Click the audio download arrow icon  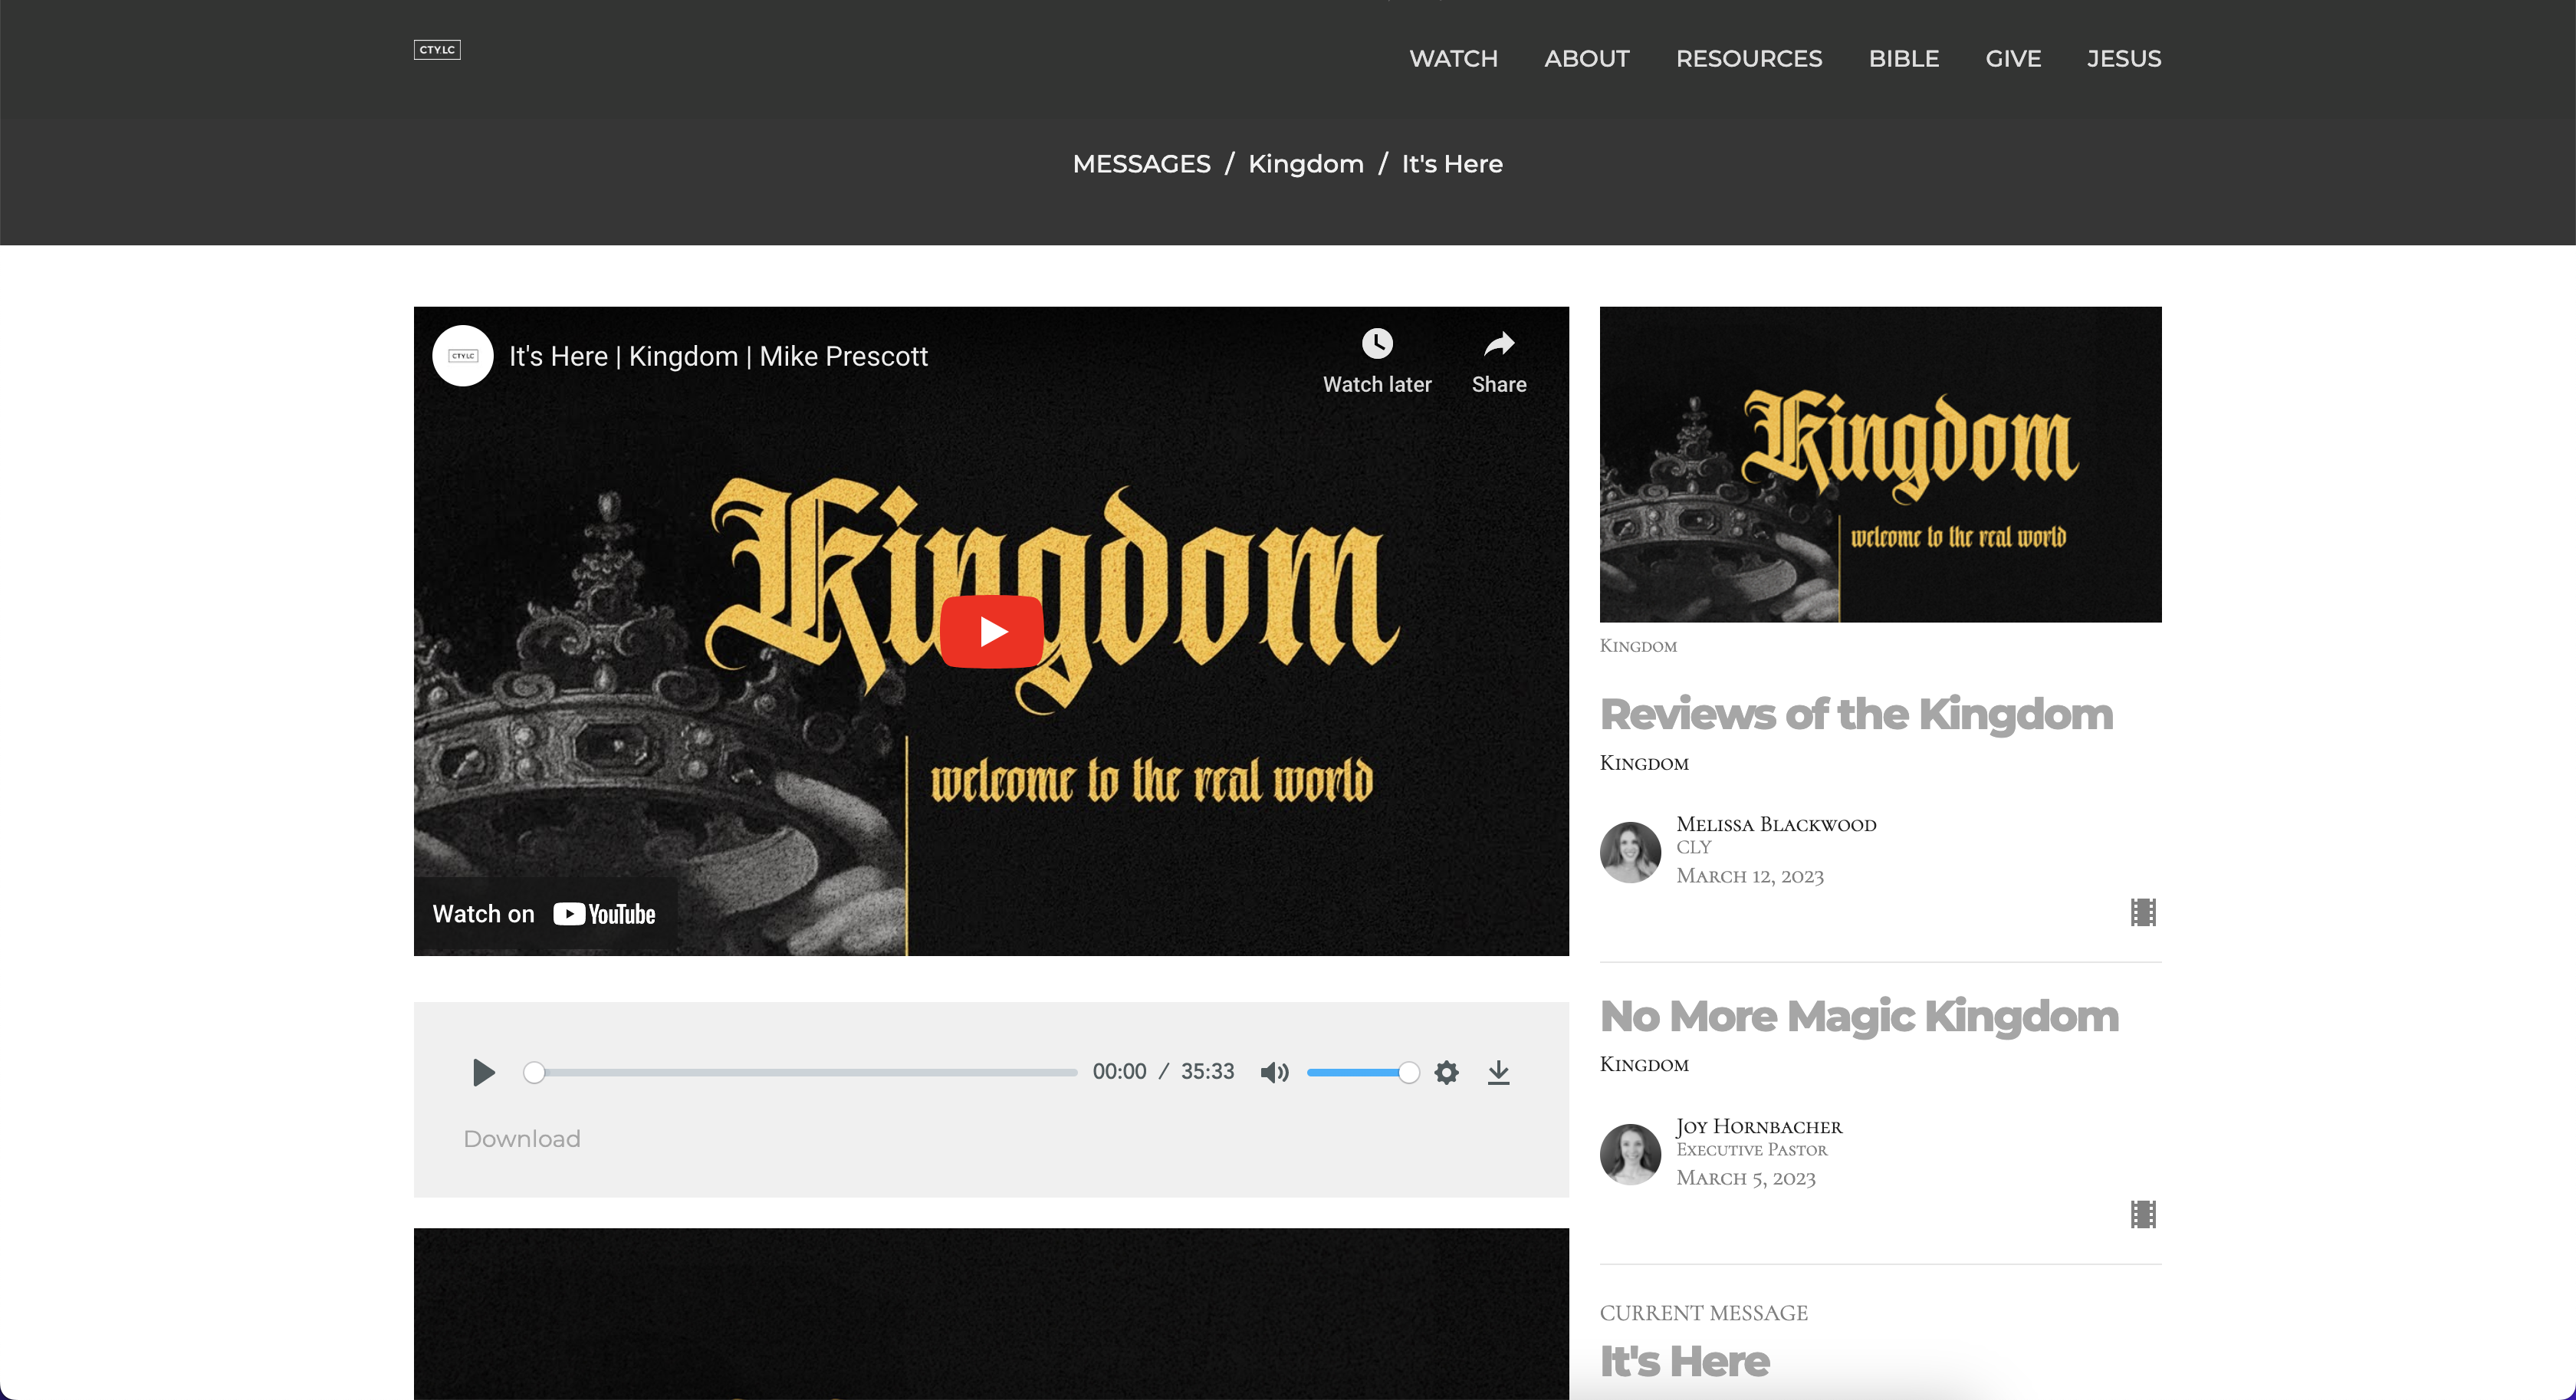(1498, 1072)
